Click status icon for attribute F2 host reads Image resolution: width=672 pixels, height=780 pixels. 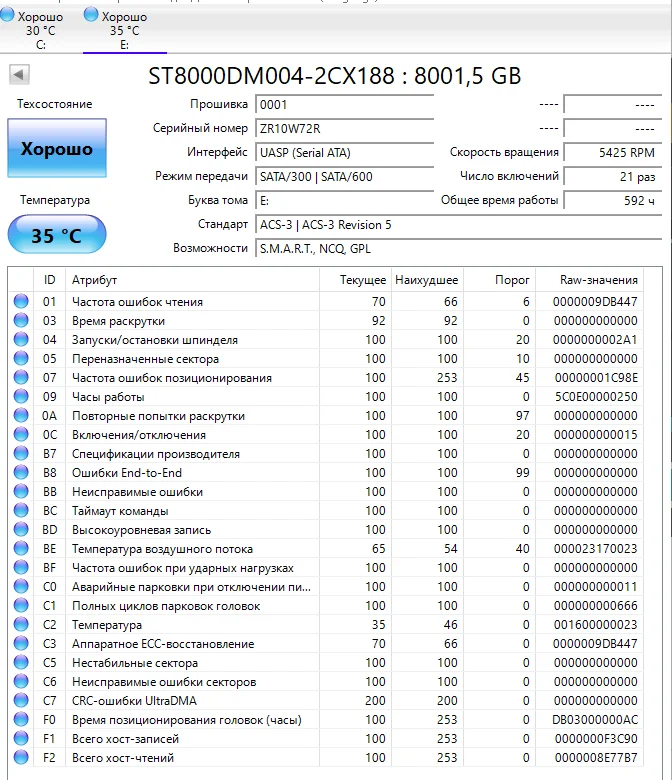(21, 758)
